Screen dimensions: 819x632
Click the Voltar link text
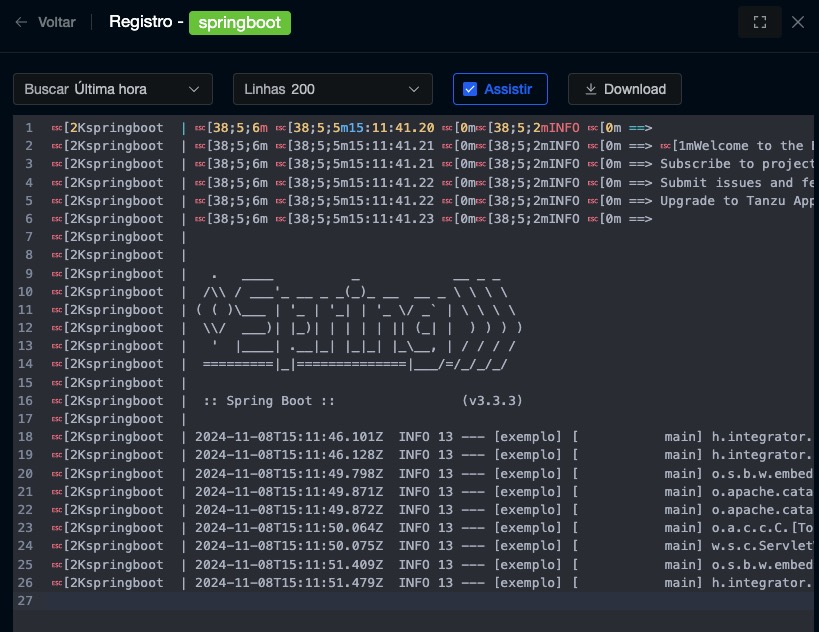(x=56, y=22)
